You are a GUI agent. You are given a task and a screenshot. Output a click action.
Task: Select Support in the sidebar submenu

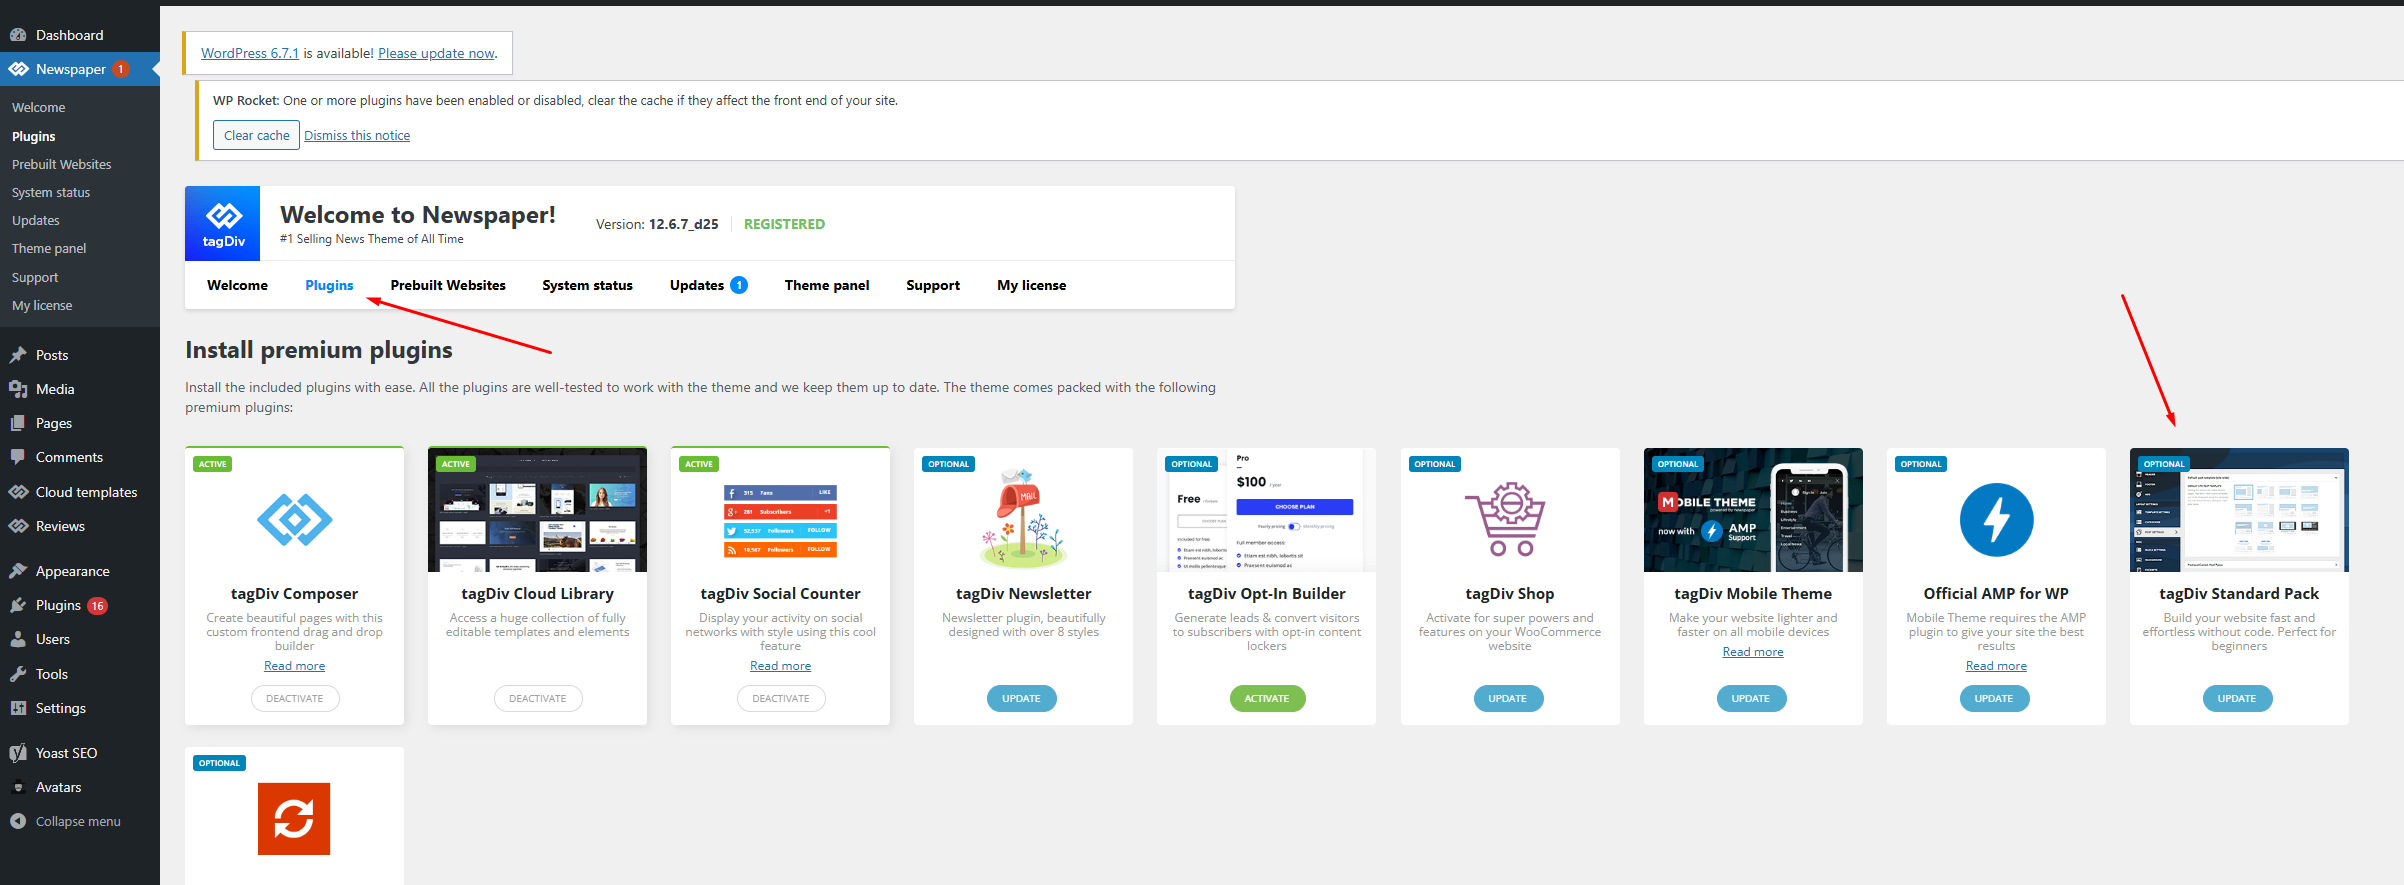35,277
